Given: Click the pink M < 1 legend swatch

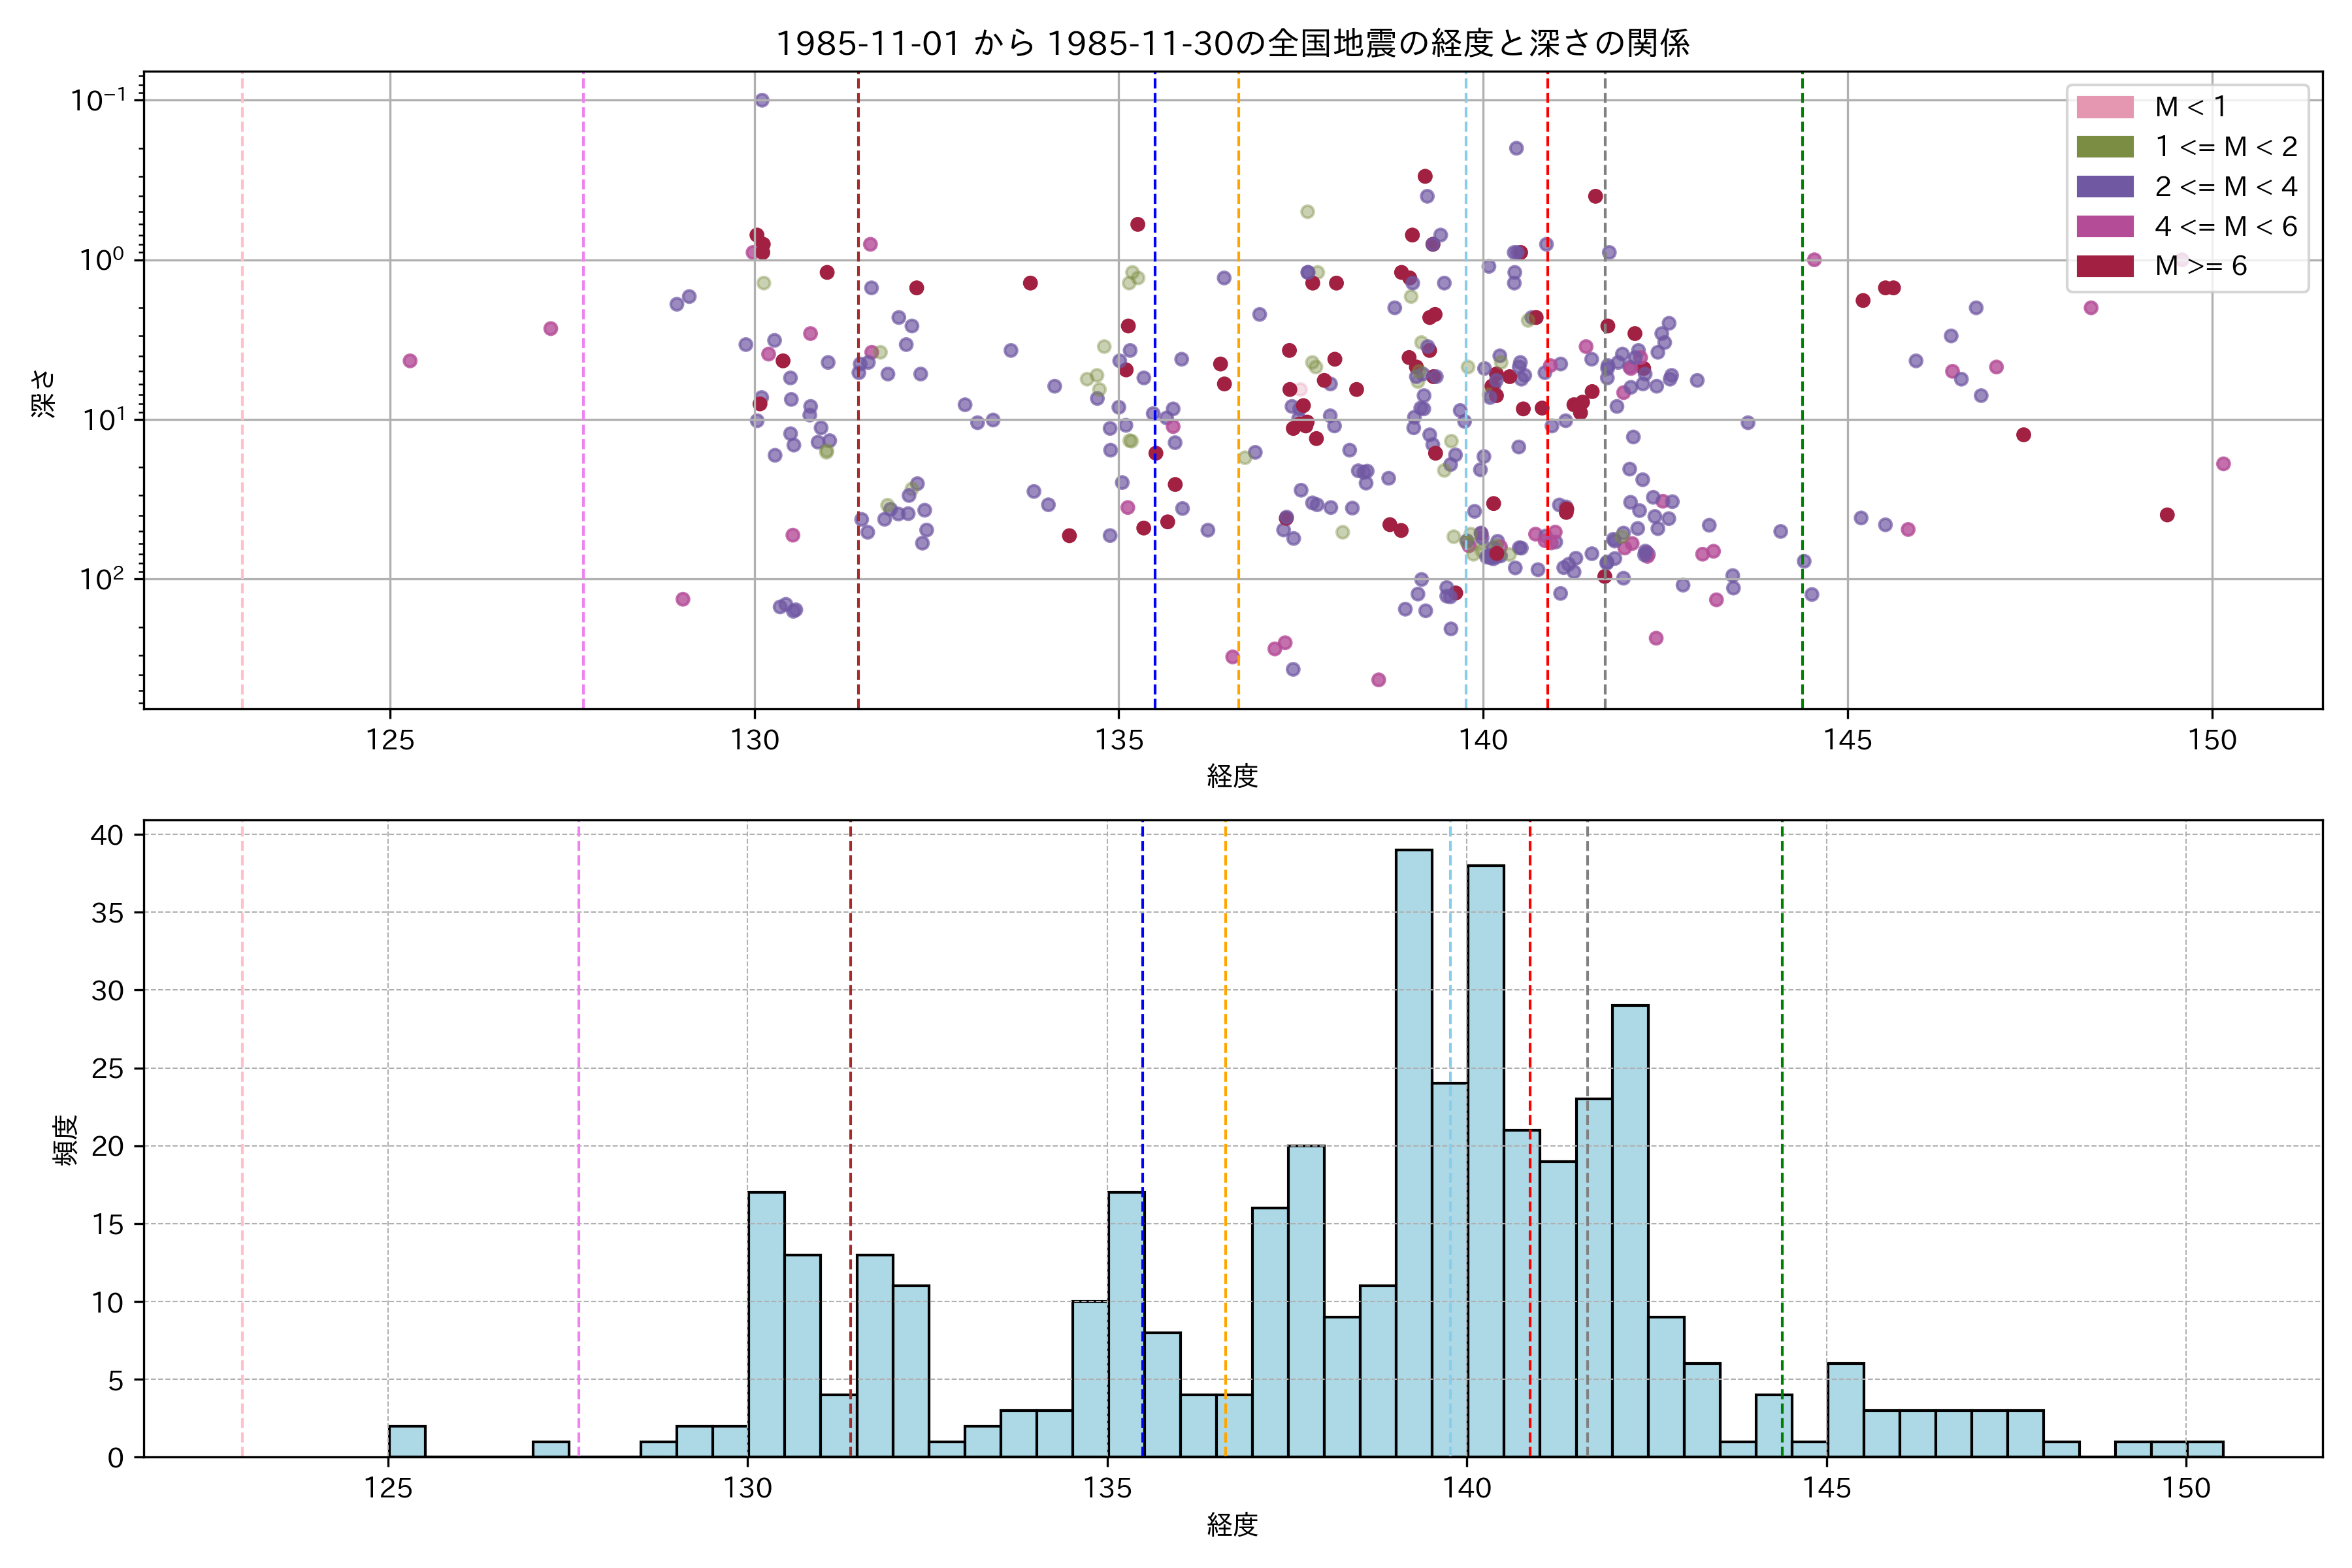Looking at the screenshot, I should tap(2104, 107).
